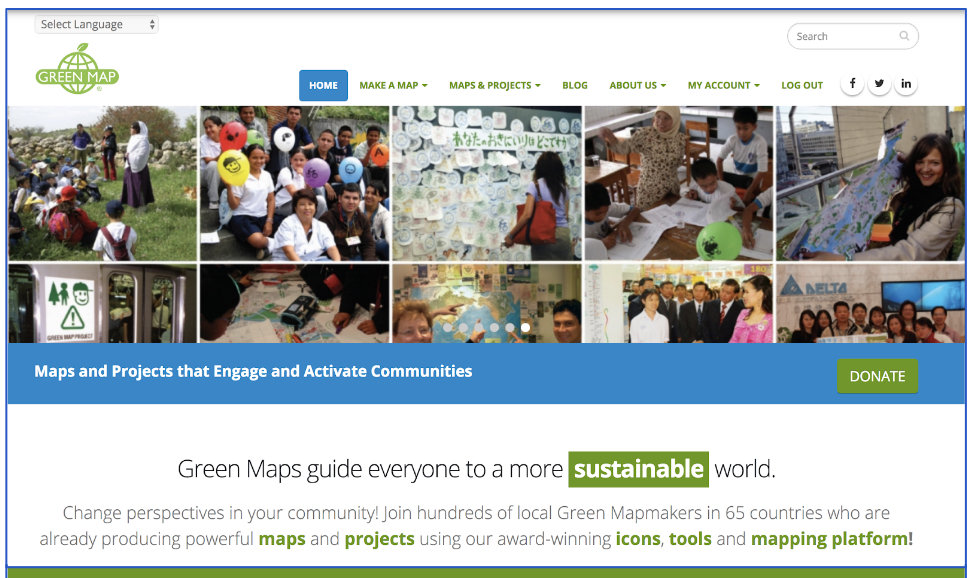Expand the Maps & Projects menu
This screenshot has width=978, height=578.
pyautogui.click(x=495, y=85)
